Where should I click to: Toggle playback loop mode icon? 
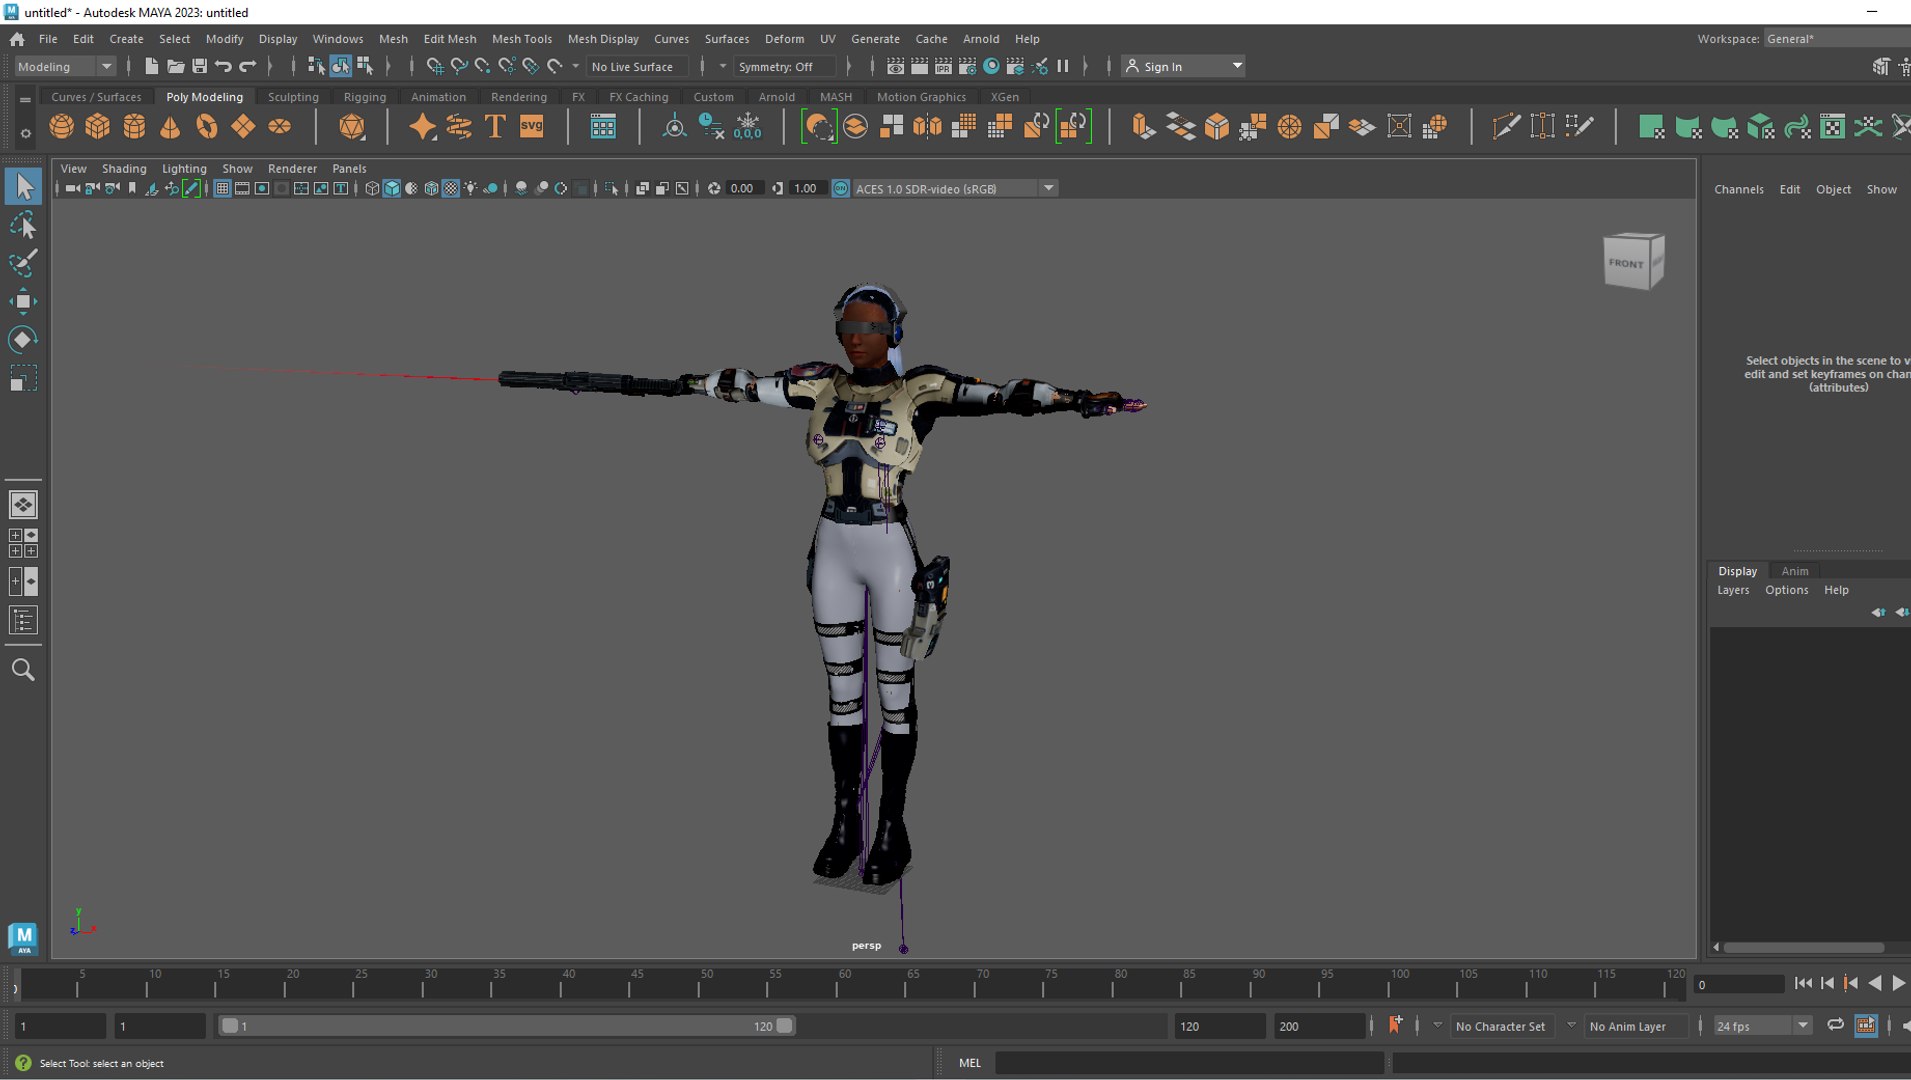(x=1835, y=1025)
